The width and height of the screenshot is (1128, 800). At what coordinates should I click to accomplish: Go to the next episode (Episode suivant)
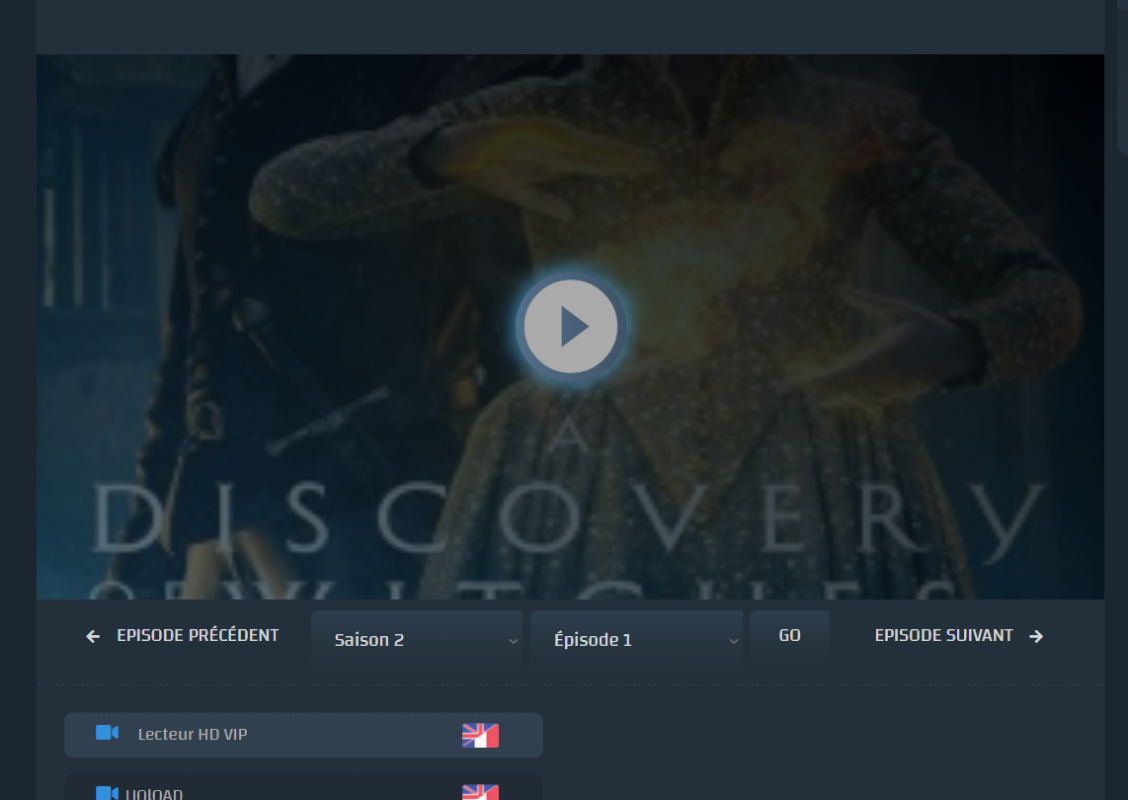click(958, 636)
